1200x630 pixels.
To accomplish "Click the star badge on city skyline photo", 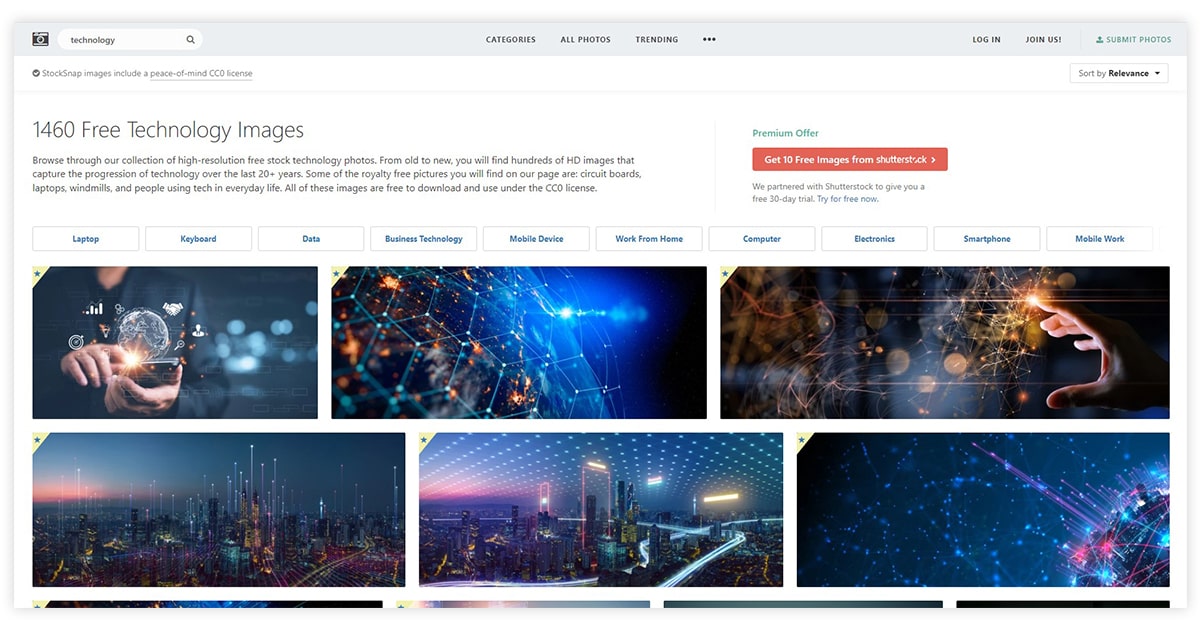I will click(x=38, y=438).
